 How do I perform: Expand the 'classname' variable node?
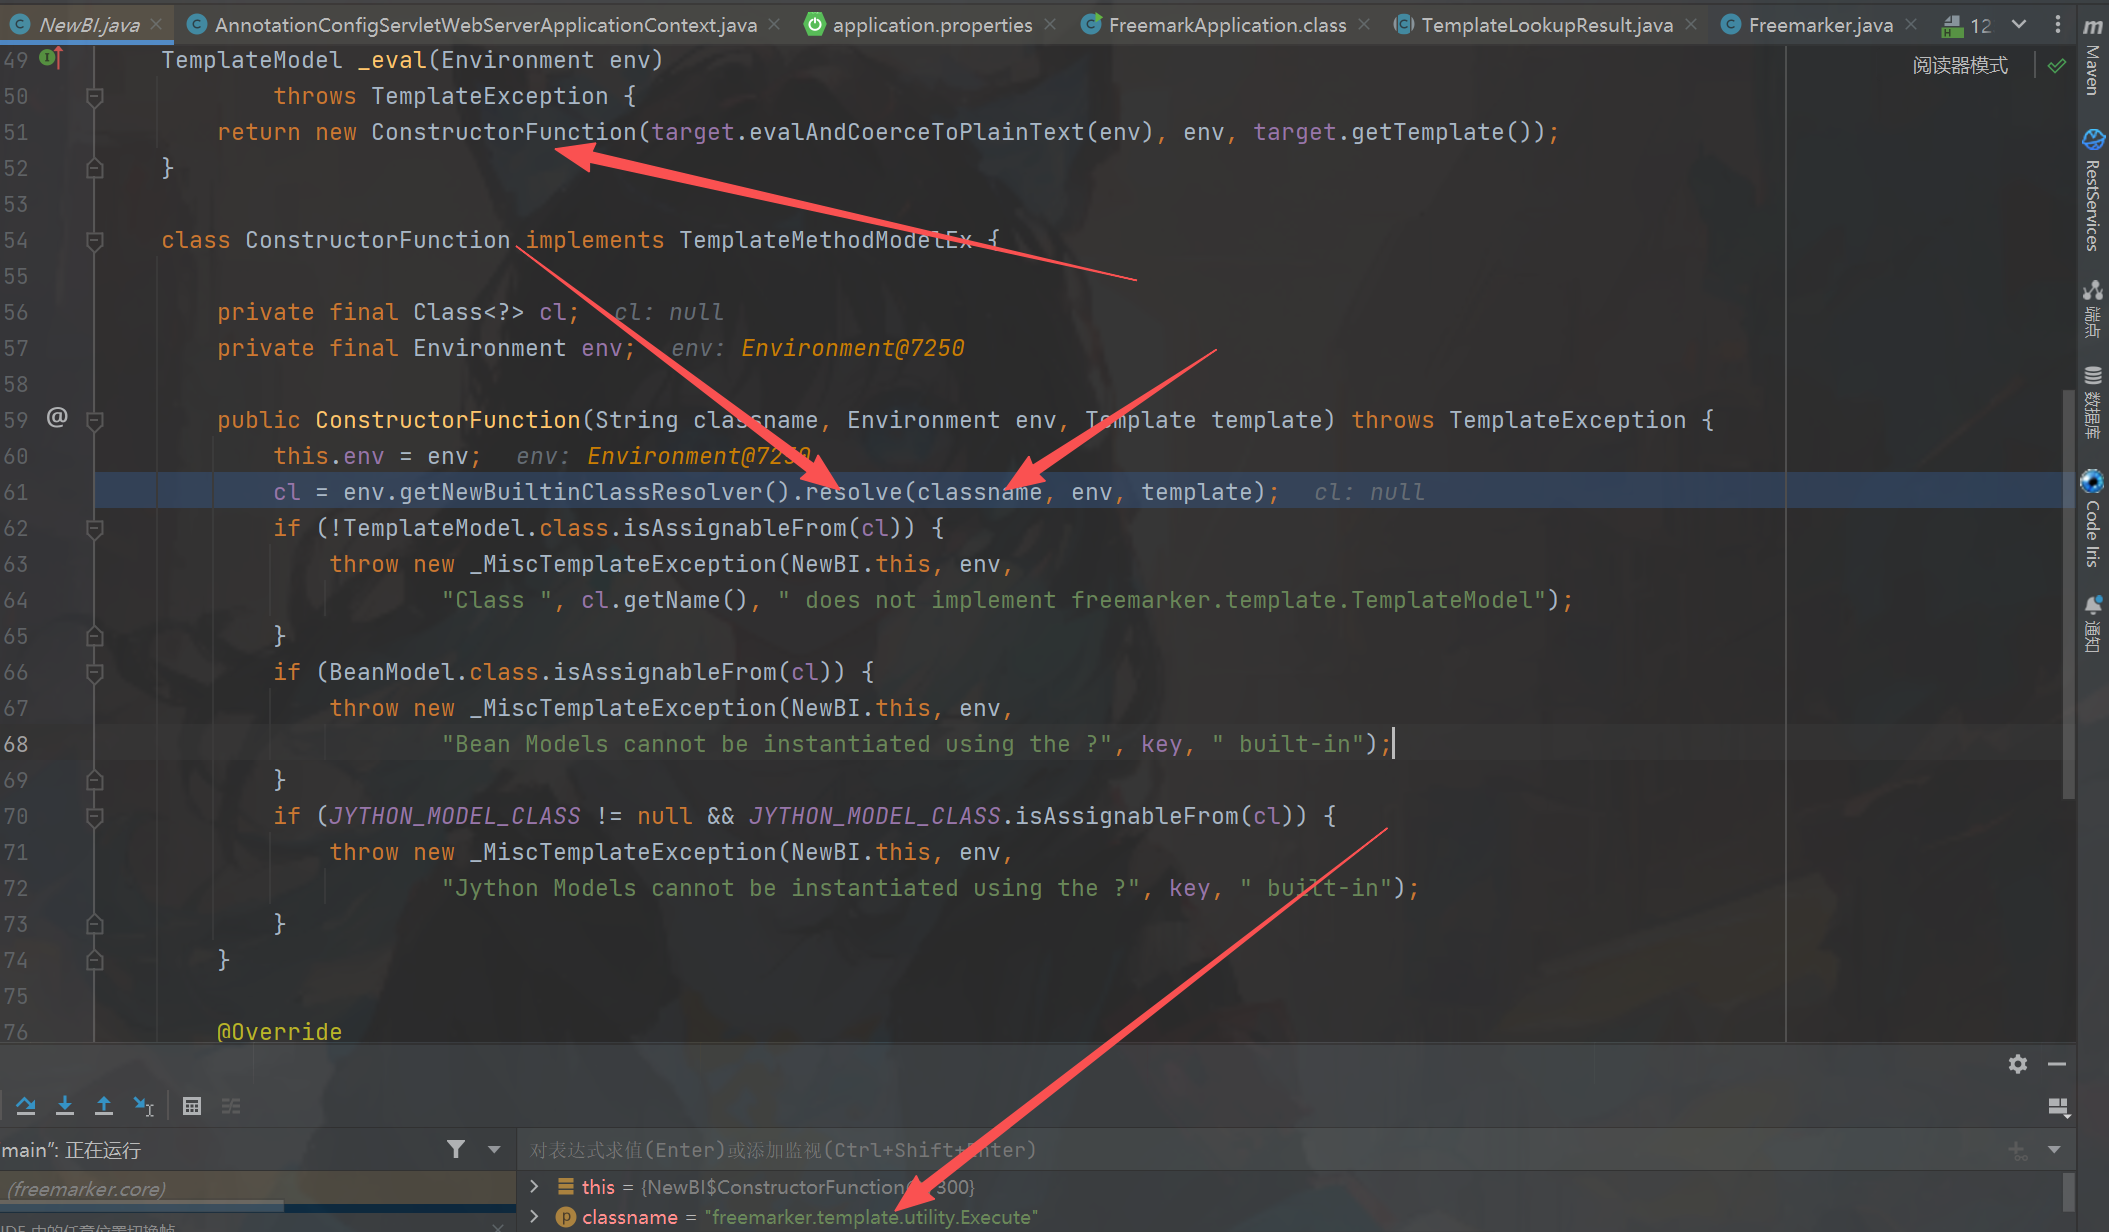[534, 1216]
